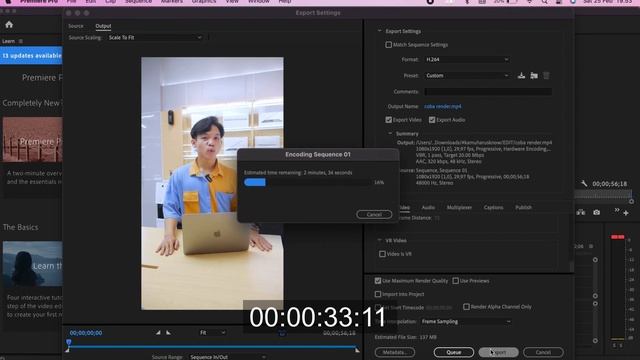This screenshot has width=640, height=360.
Task: Click the Set In Point marker icon
Action: [158, 333]
